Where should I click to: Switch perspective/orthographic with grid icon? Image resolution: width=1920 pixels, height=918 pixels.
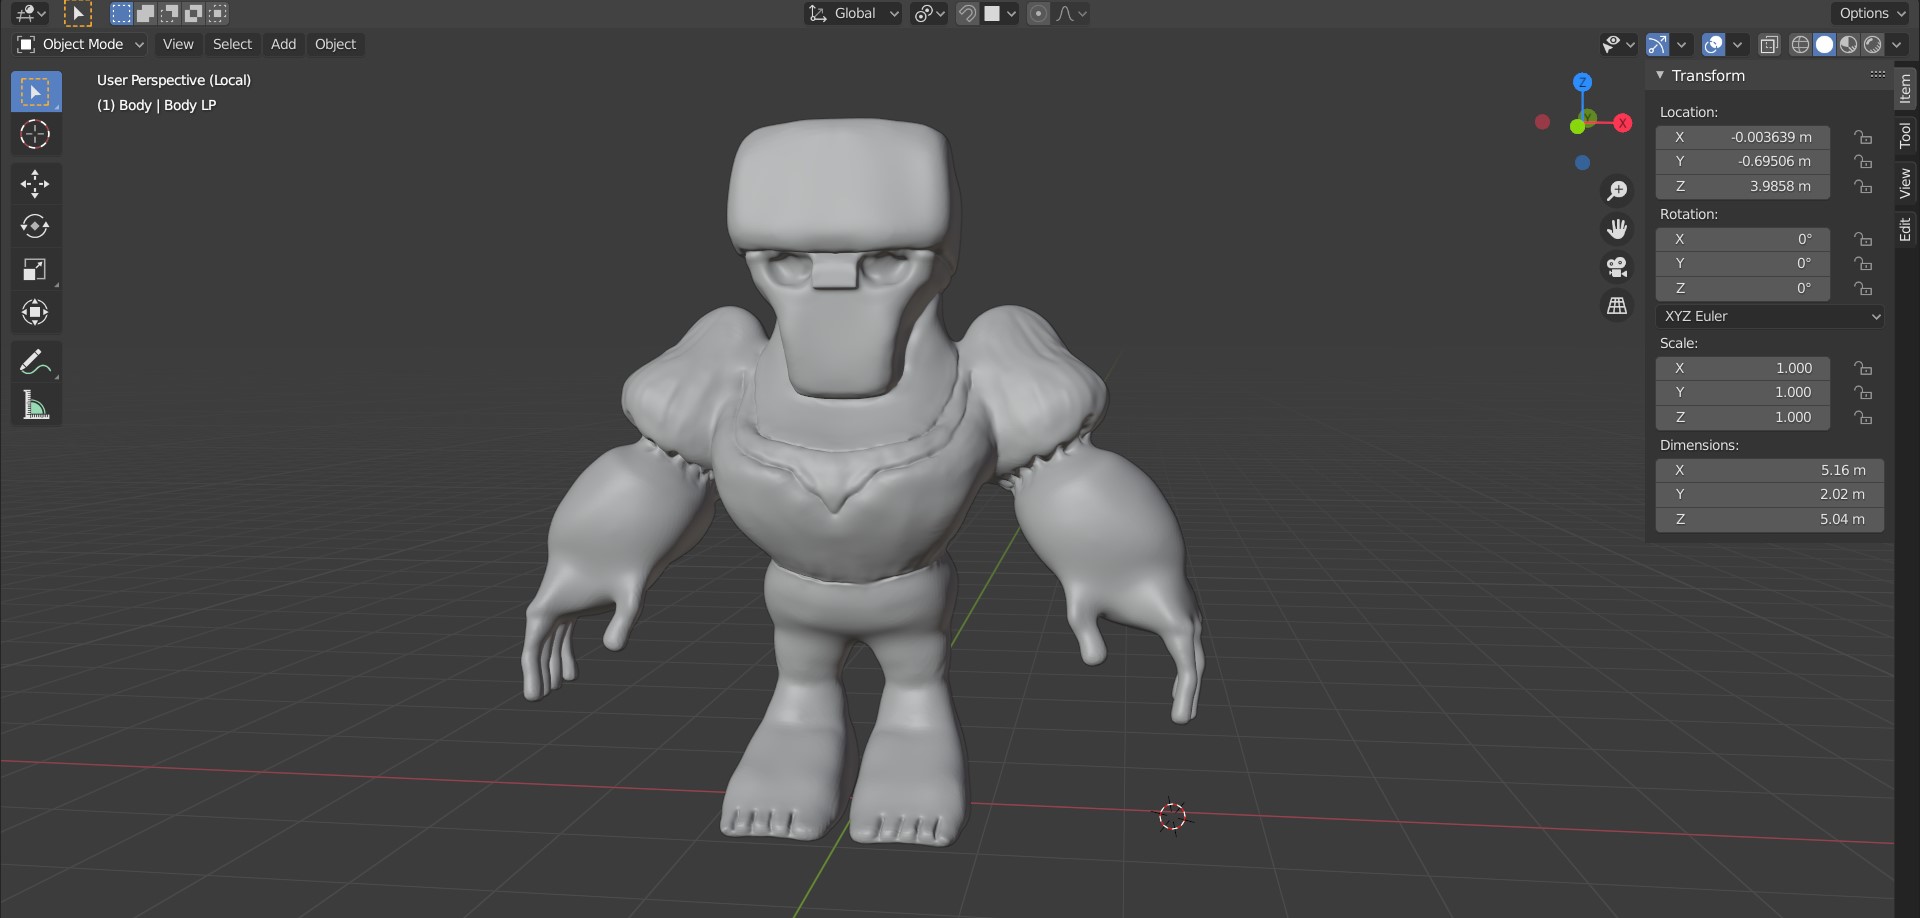pyautogui.click(x=1617, y=305)
